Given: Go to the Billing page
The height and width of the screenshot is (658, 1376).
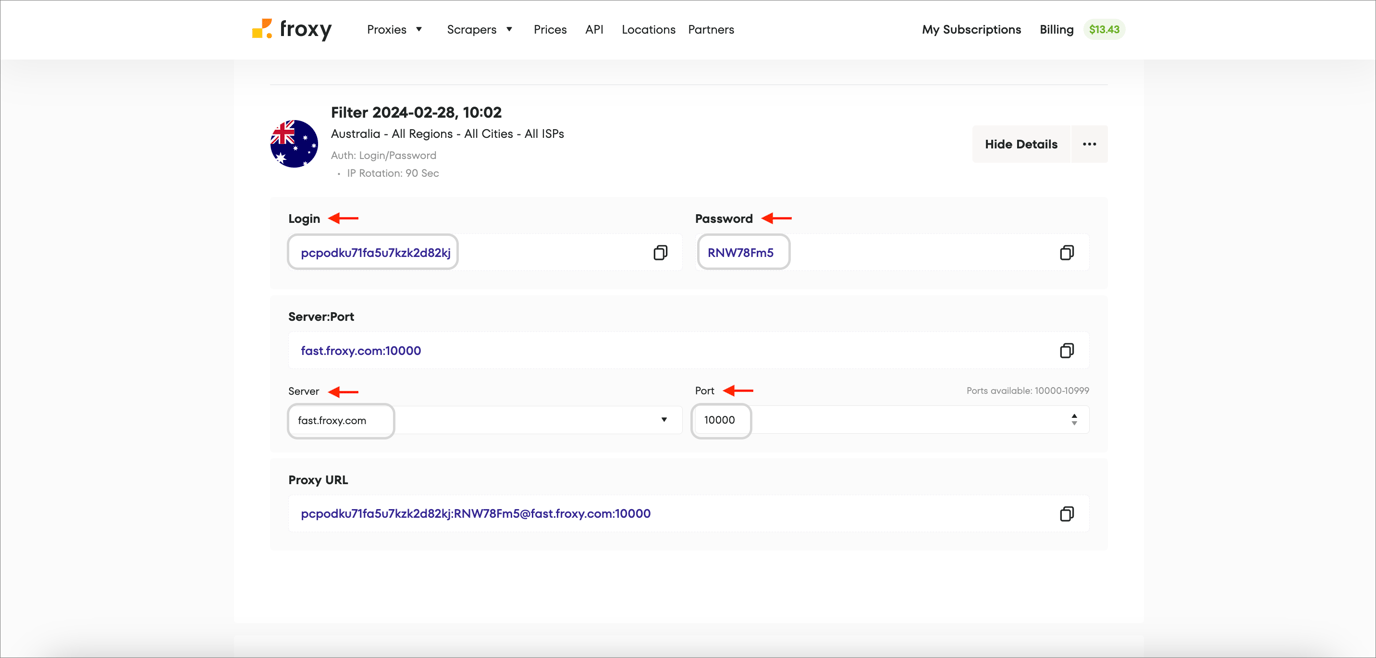Looking at the screenshot, I should (x=1056, y=29).
